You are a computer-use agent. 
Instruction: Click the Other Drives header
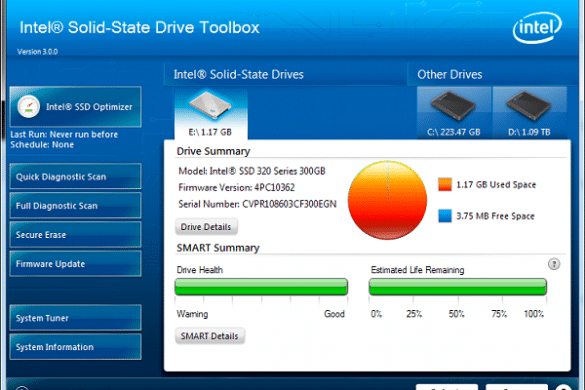pyautogui.click(x=450, y=75)
